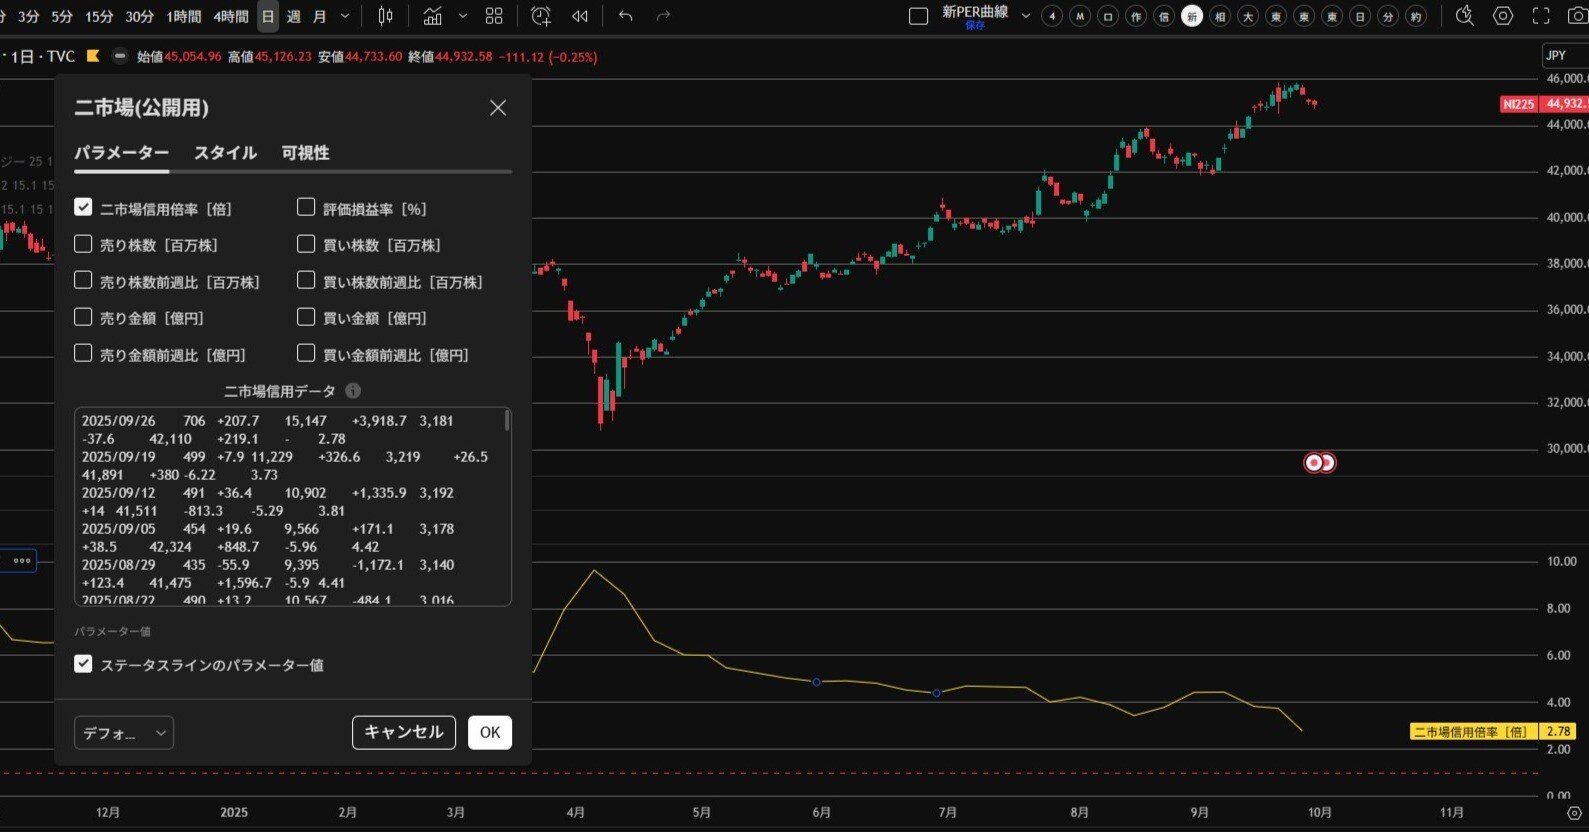The width and height of the screenshot is (1589, 832).
Task: Select the '作' quick layout button
Action: tap(1136, 16)
